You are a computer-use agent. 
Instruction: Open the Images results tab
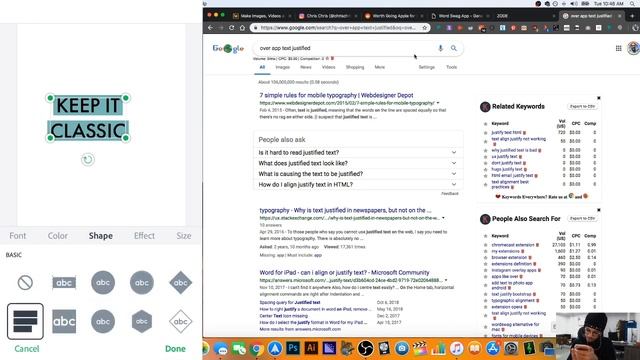click(282, 67)
